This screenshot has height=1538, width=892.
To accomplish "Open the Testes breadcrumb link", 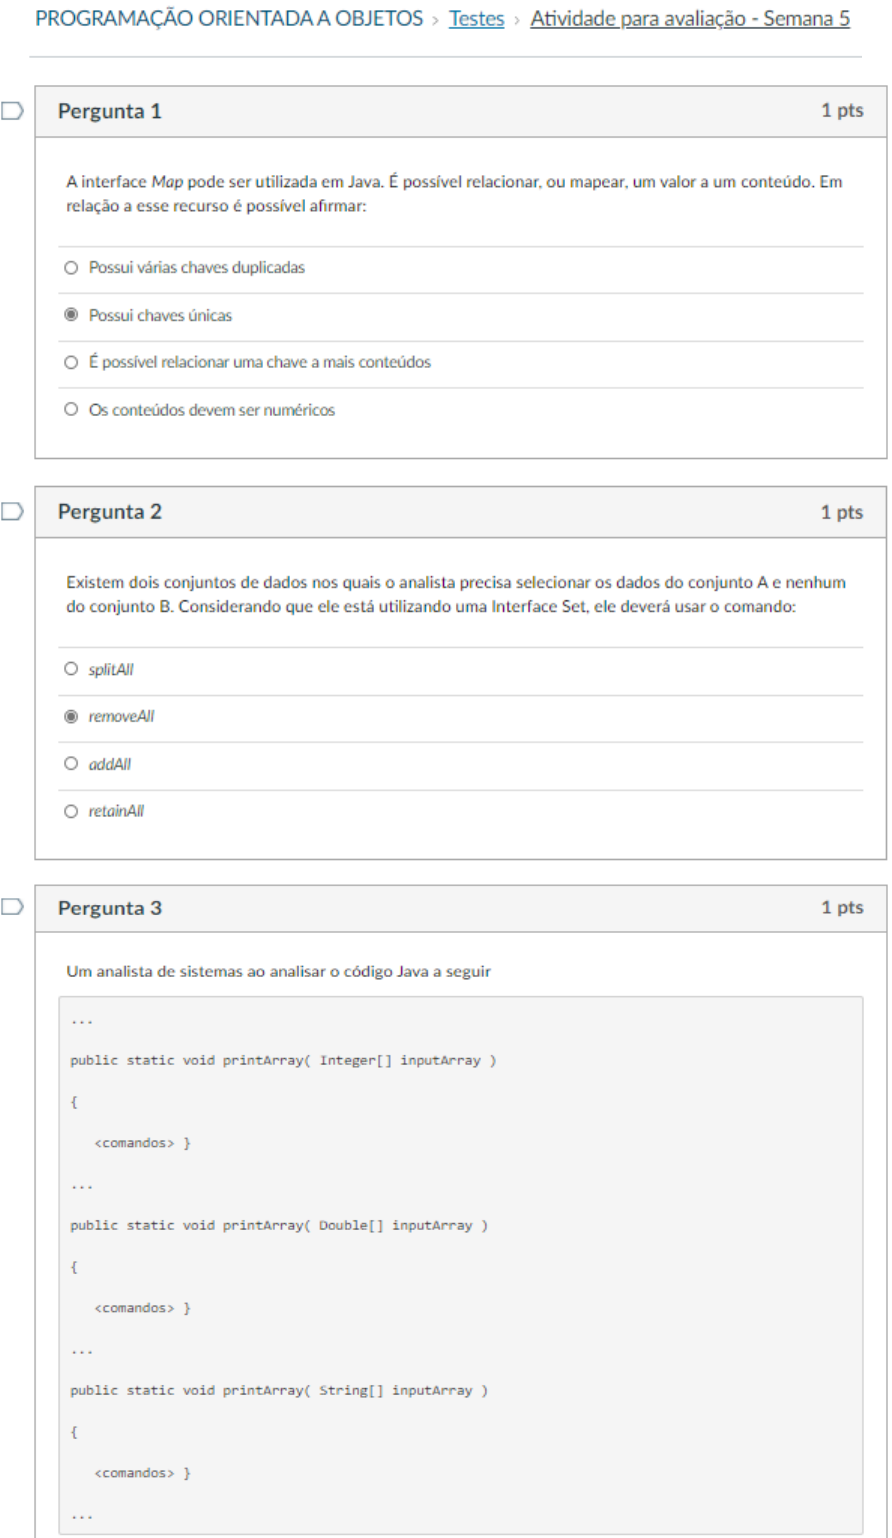I will click(476, 19).
